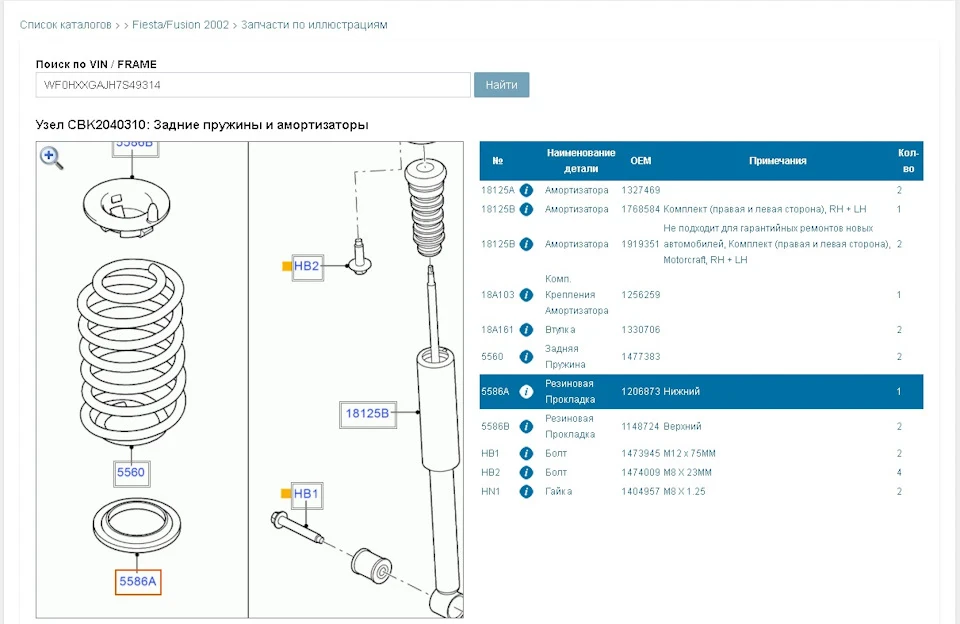The image size is (960, 624).
Task: Select the 18125B callout on the diagram
Action: pyautogui.click(x=367, y=413)
